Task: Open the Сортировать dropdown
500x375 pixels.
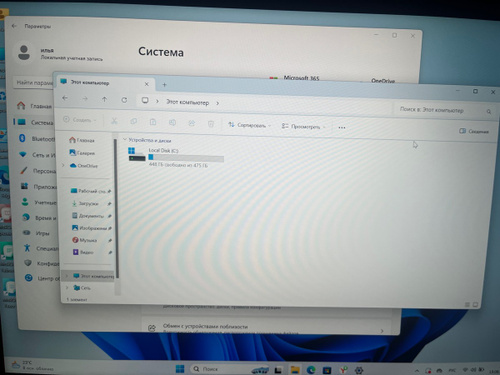Action: 250,125
